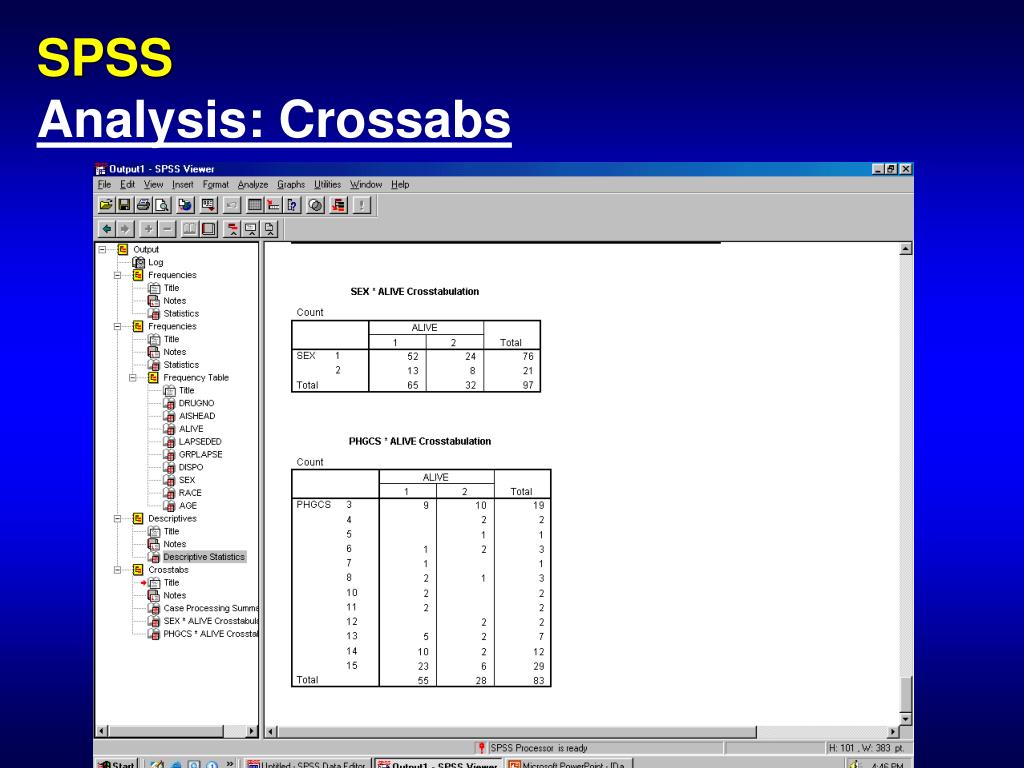Screen dimensions: 1024x768
Task: Click the Designate Window exclamation icon
Action: point(361,205)
